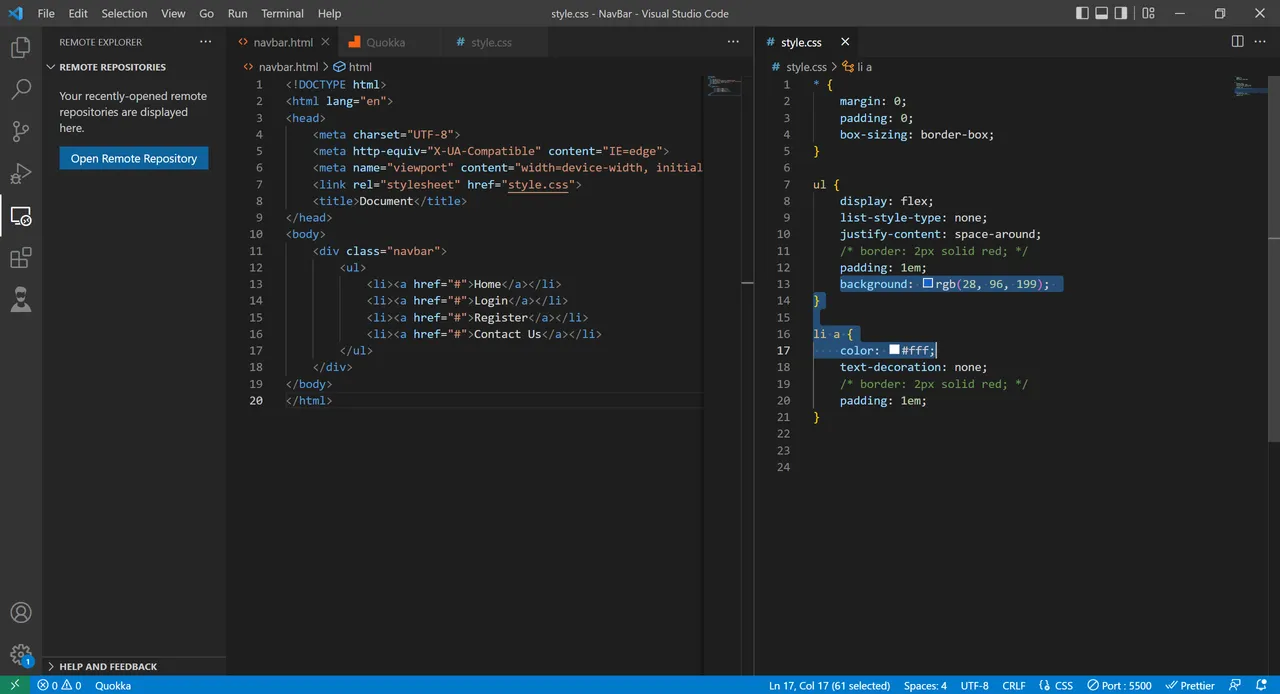Viewport: 1280px width, 694px height.
Task: Open color picker for rgb(28, 96, 199)
Action: (928, 284)
